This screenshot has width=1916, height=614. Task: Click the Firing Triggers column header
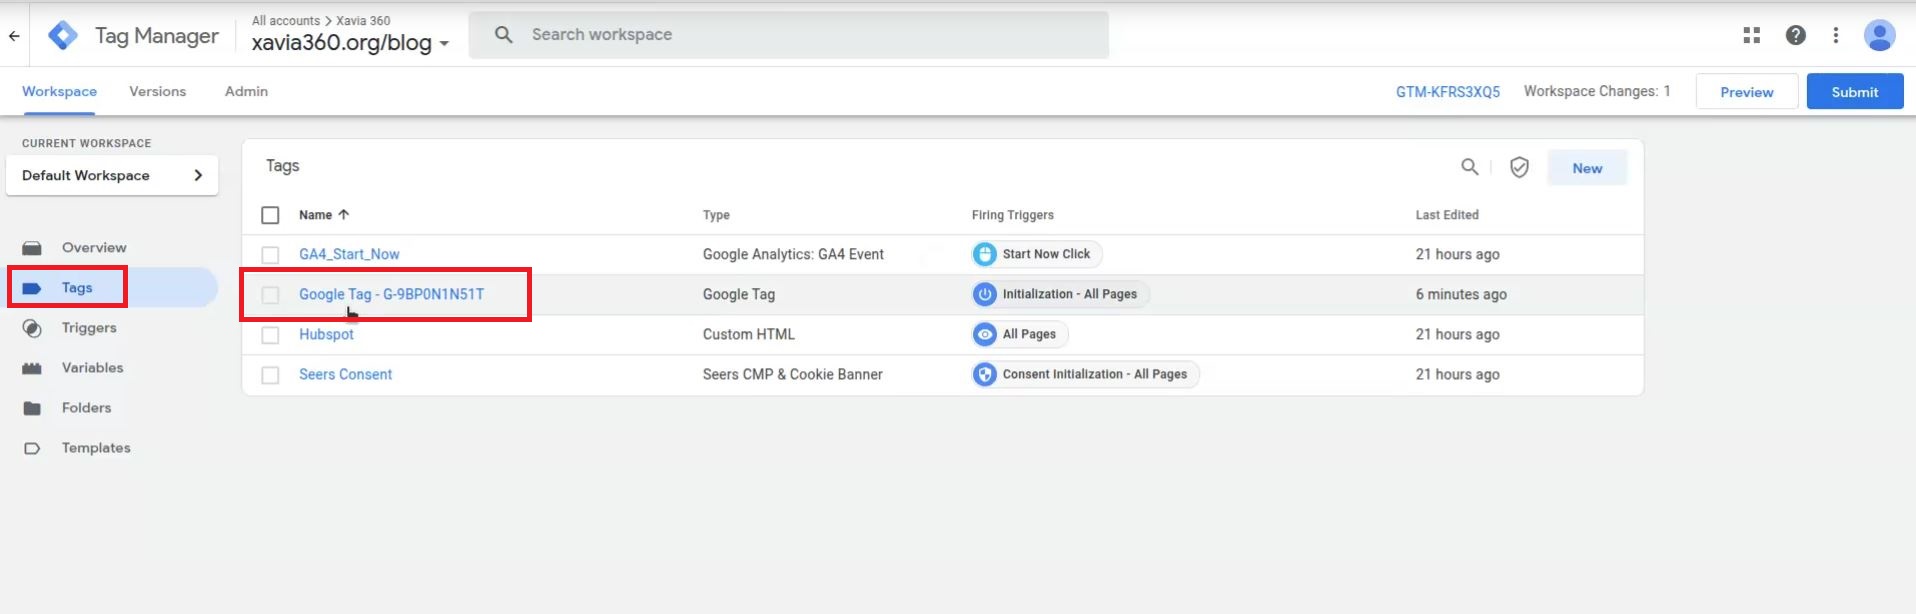pos(1013,215)
